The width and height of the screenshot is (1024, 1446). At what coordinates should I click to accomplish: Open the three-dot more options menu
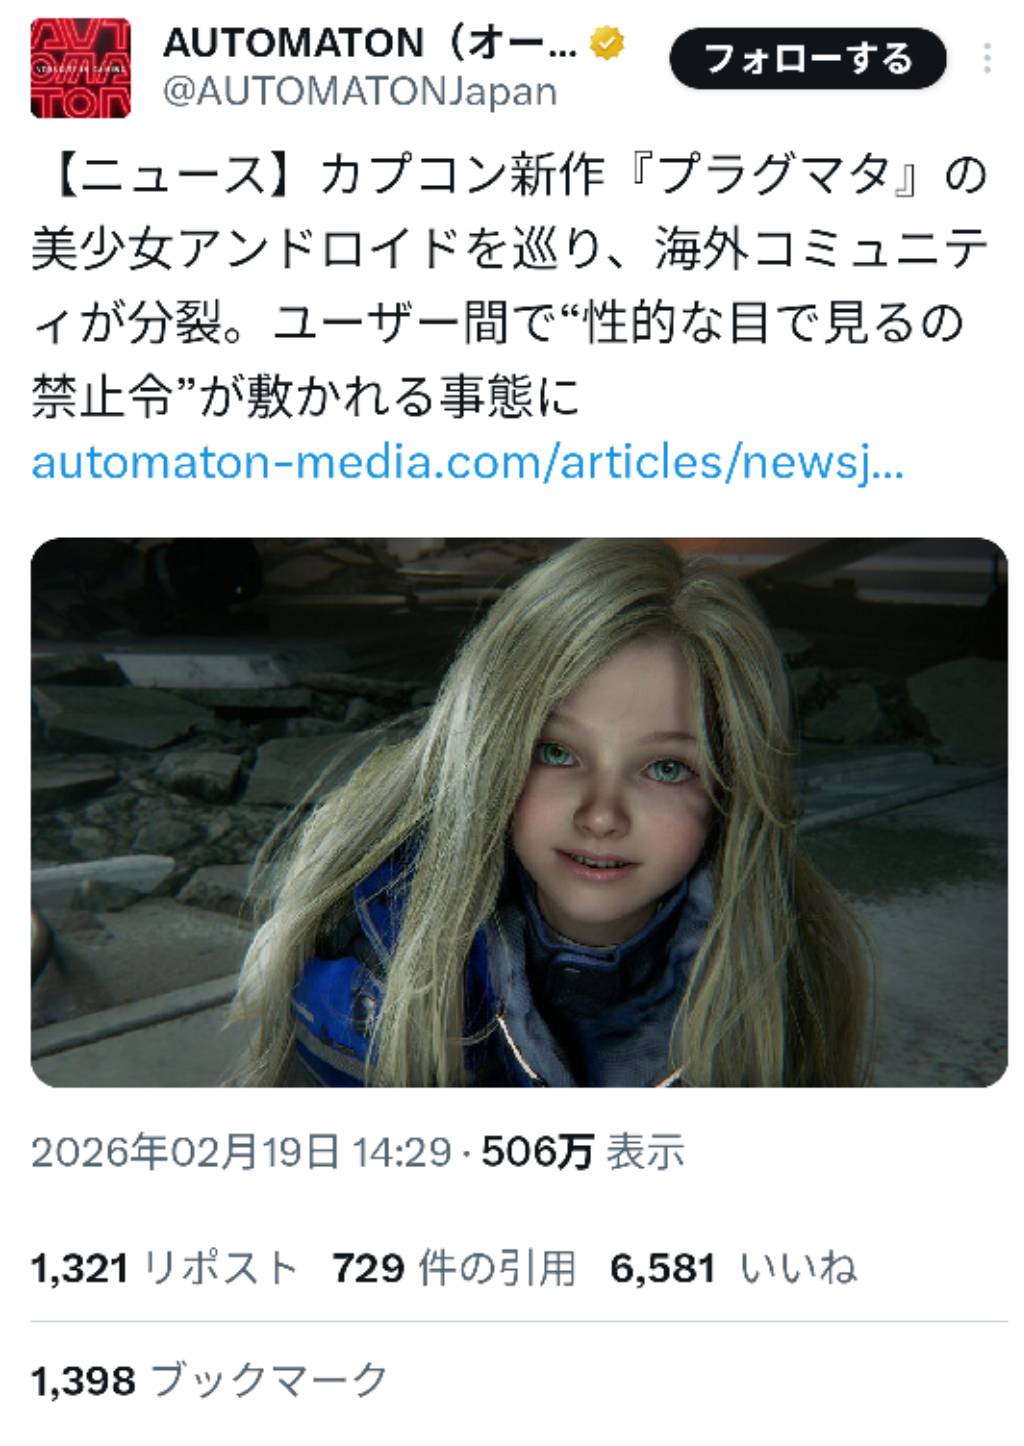pos(987,59)
